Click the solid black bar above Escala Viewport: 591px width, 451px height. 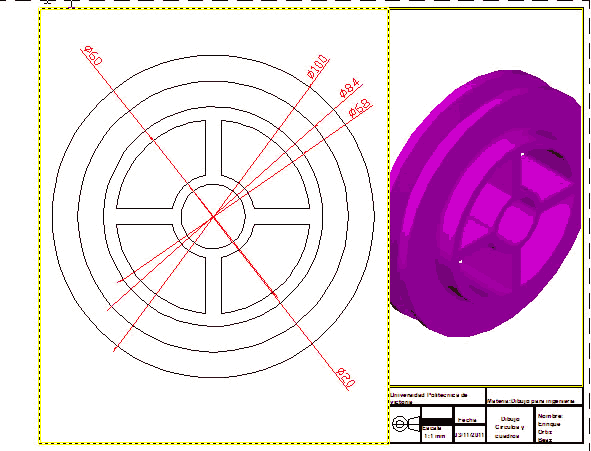pos(436,422)
